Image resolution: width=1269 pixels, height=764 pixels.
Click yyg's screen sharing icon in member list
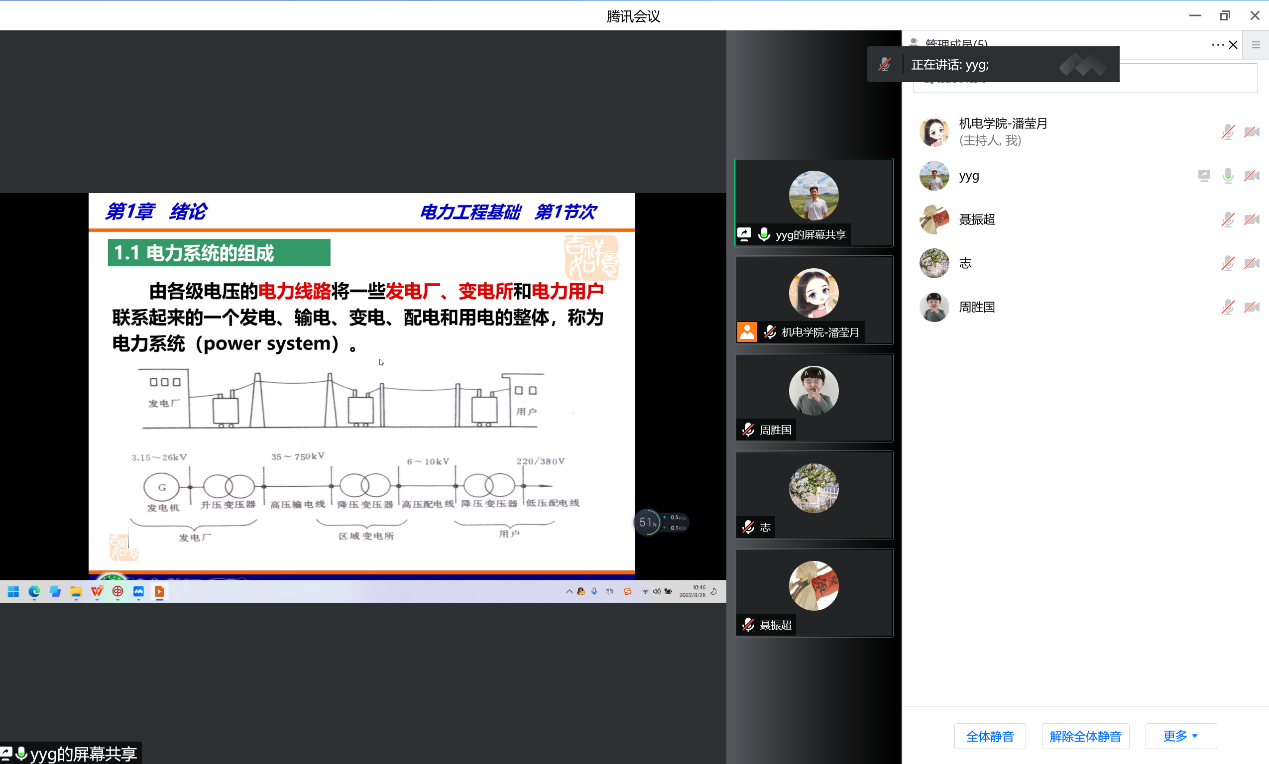tap(1204, 176)
